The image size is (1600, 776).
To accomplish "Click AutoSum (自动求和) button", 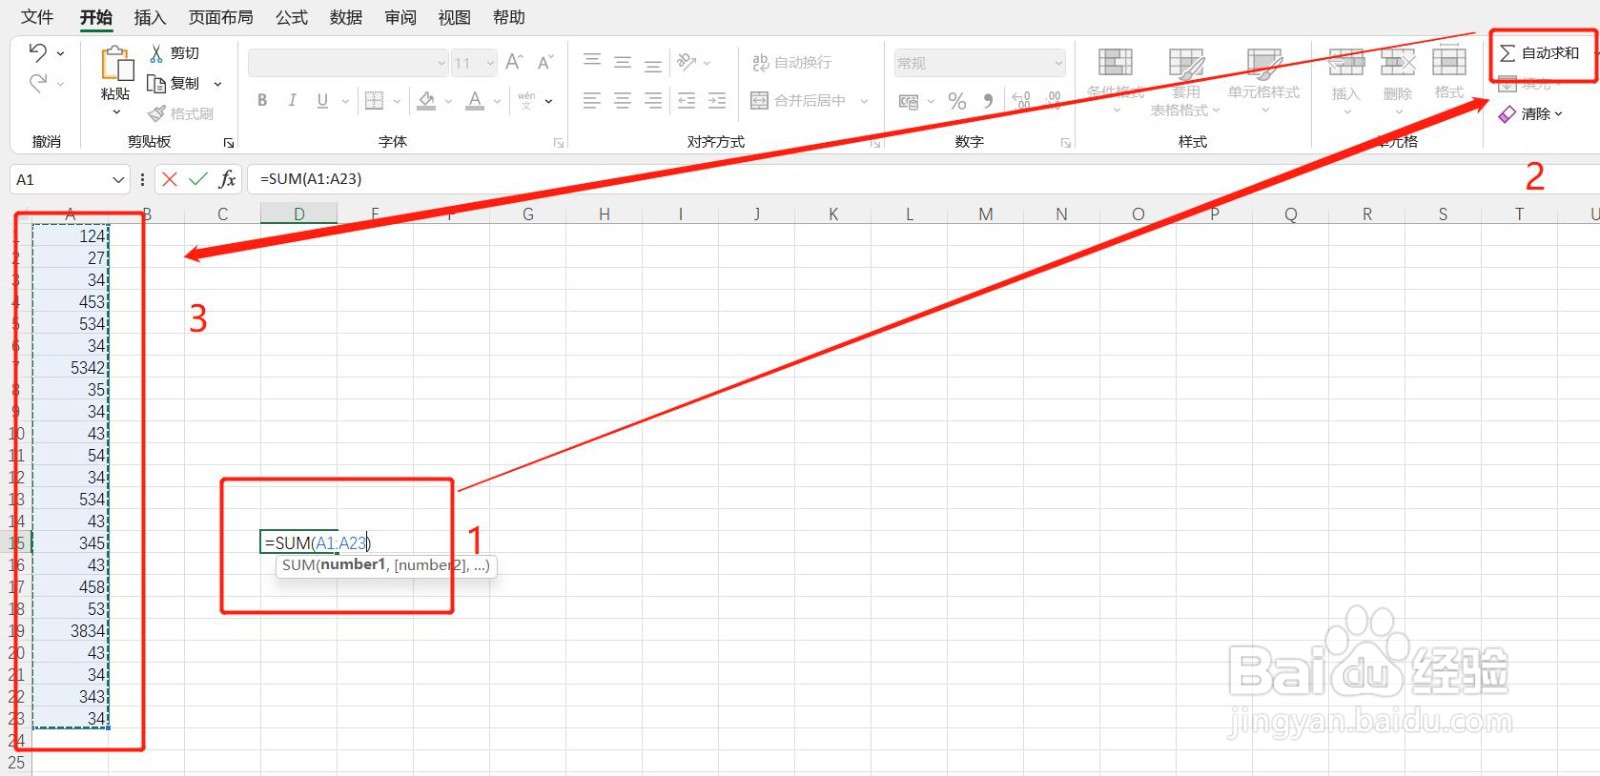I will pos(1539,53).
